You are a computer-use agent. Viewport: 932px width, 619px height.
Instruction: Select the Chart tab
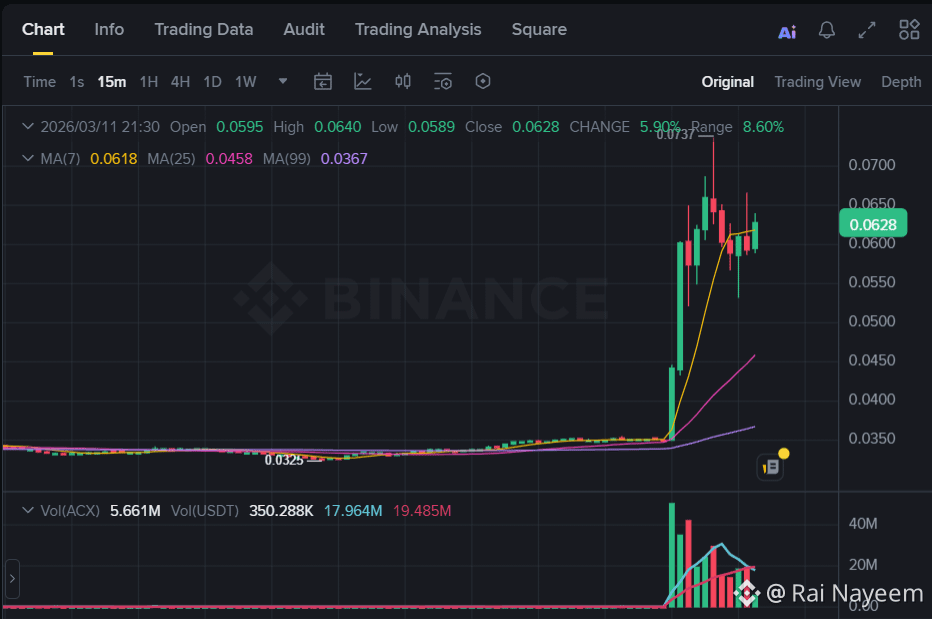tap(43, 29)
